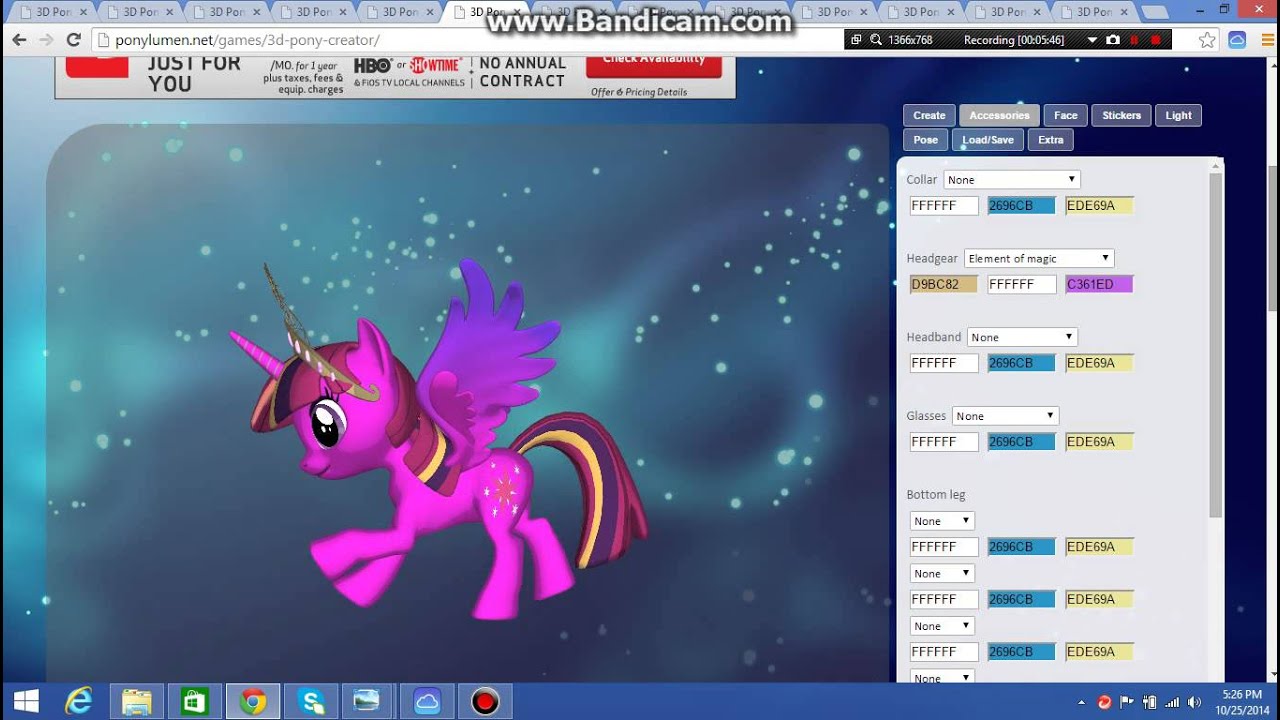The height and width of the screenshot is (720, 1280).
Task: Open the Action Center flag icon
Action: [x=1127, y=702]
